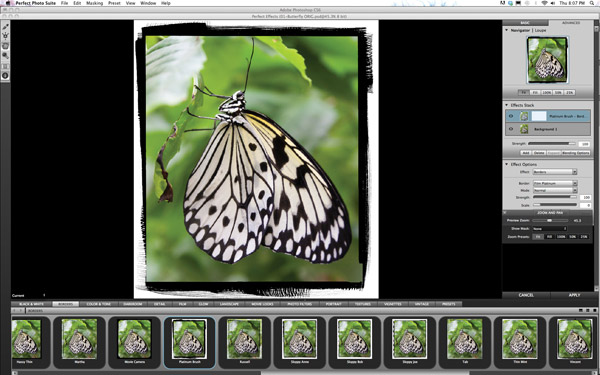Switch to the Vintage effects tab
Screen dimensions: 600x375
421,304
